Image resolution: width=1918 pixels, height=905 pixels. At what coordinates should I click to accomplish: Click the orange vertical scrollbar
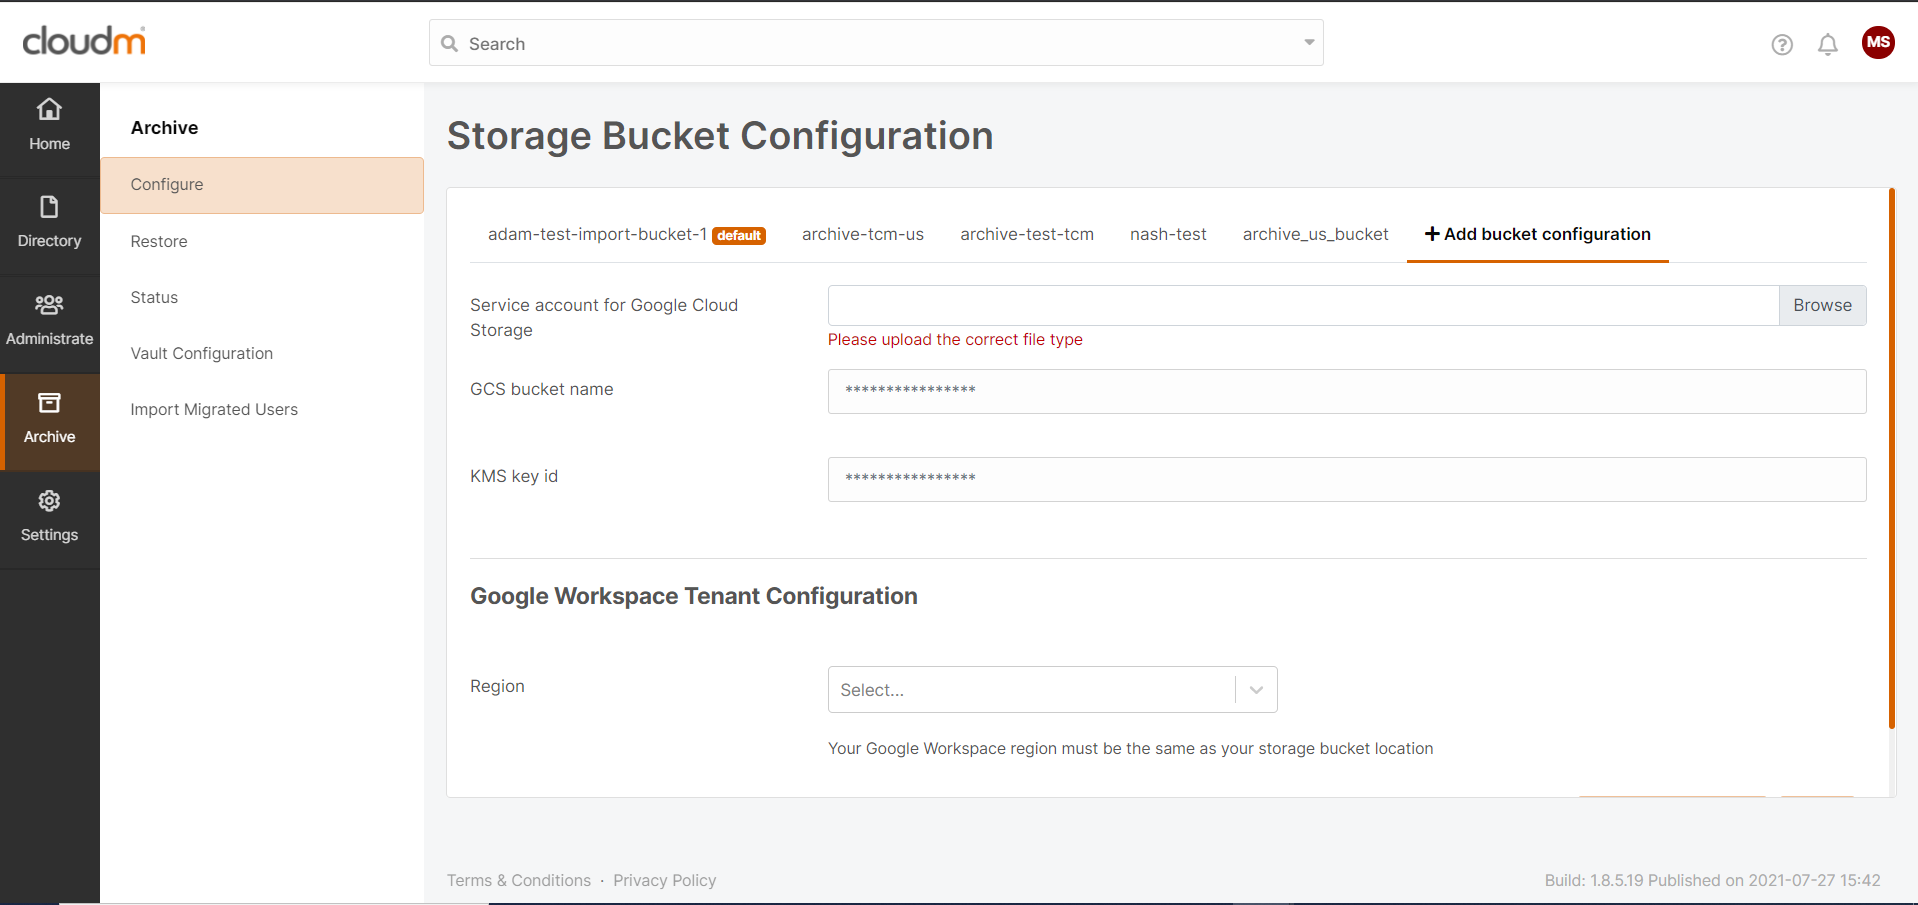tap(1891, 458)
